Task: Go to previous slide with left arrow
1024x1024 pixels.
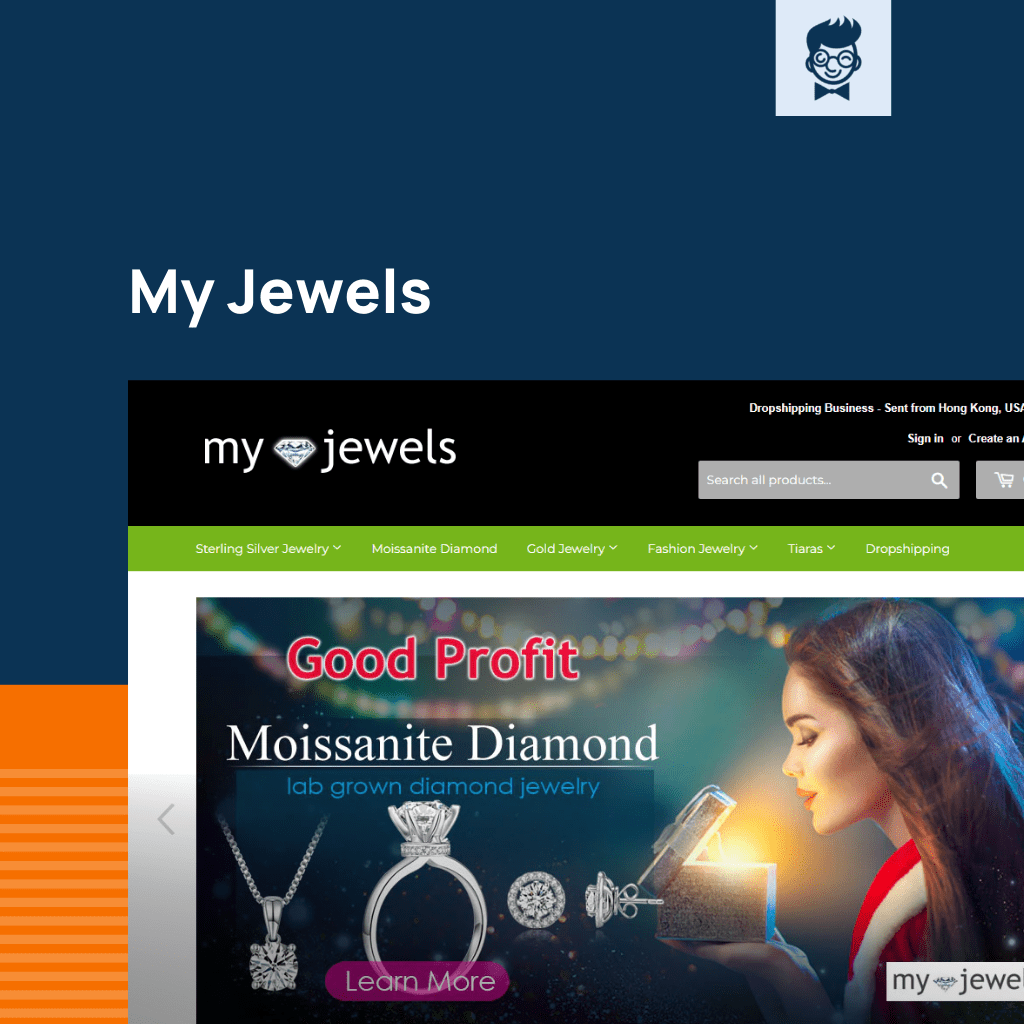Action: coord(166,819)
